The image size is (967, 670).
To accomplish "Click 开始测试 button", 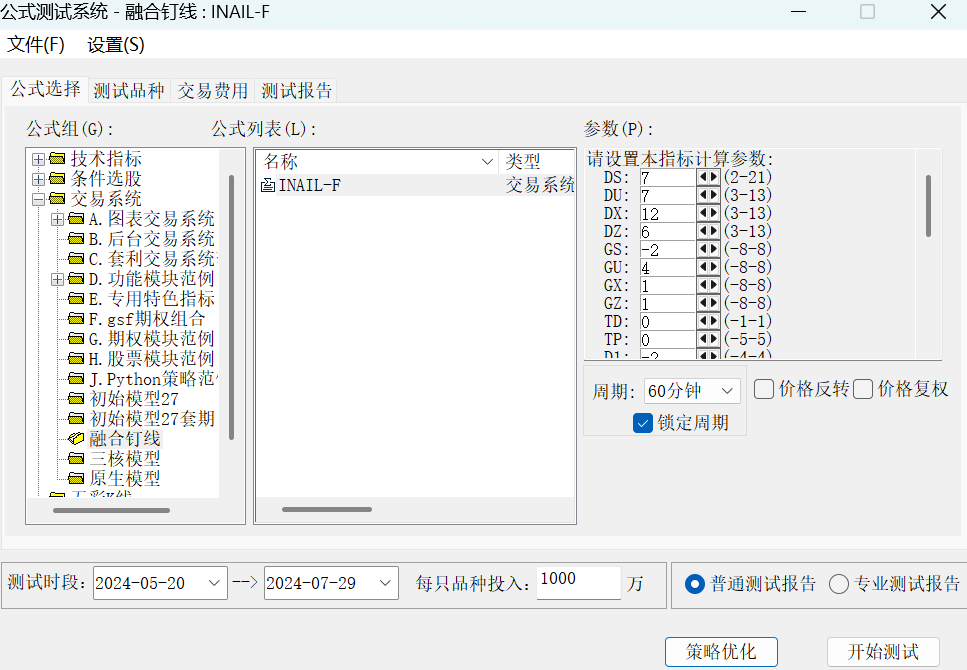I will [x=883, y=651].
